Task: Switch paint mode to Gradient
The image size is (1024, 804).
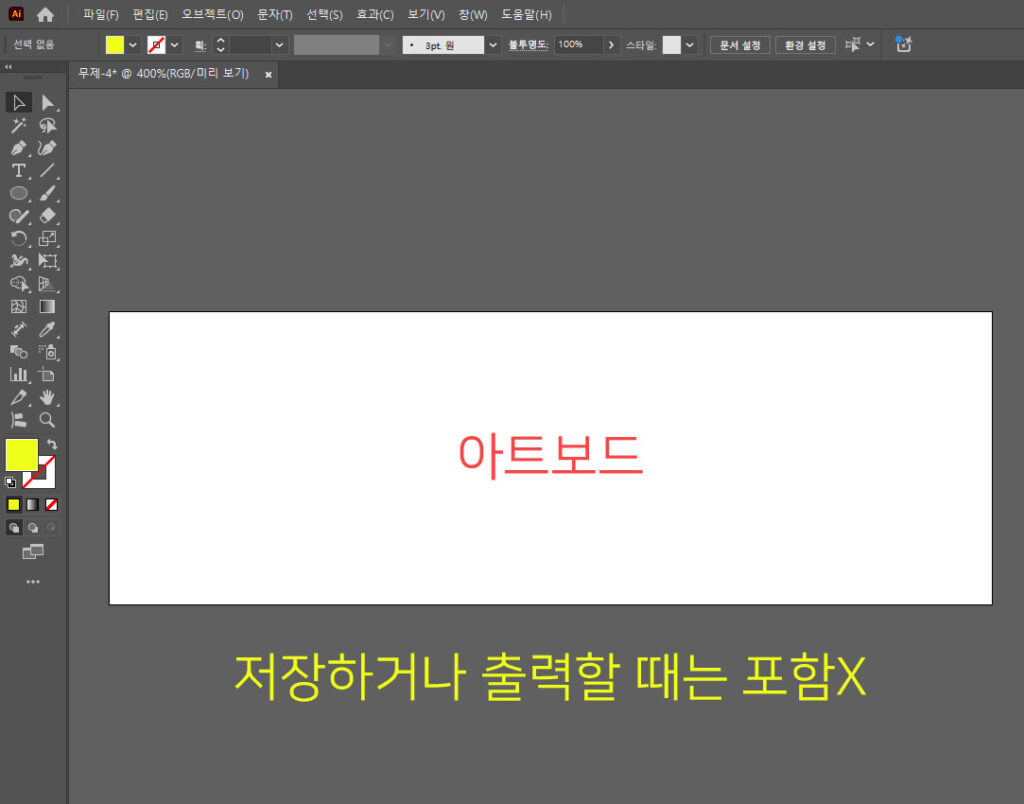Action: pyautogui.click(x=32, y=505)
